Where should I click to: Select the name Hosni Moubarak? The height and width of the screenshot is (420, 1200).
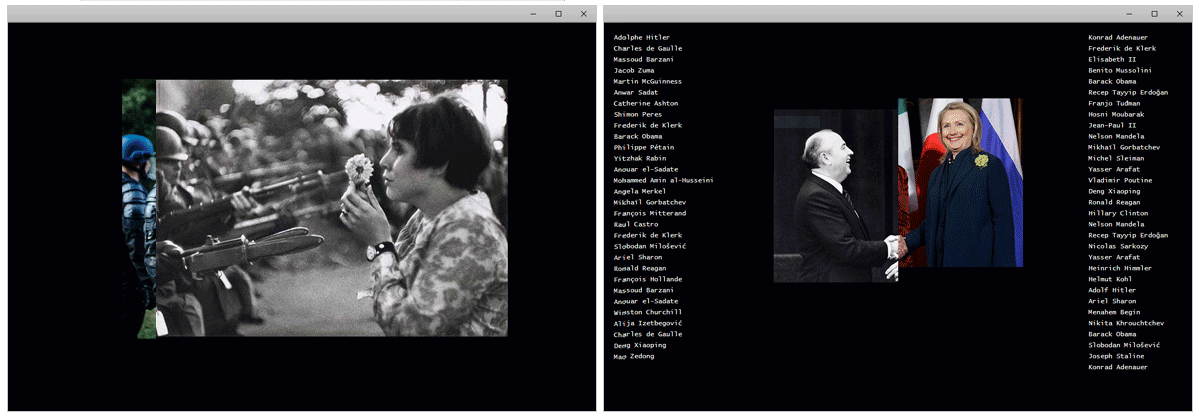[x=1117, y=114]
